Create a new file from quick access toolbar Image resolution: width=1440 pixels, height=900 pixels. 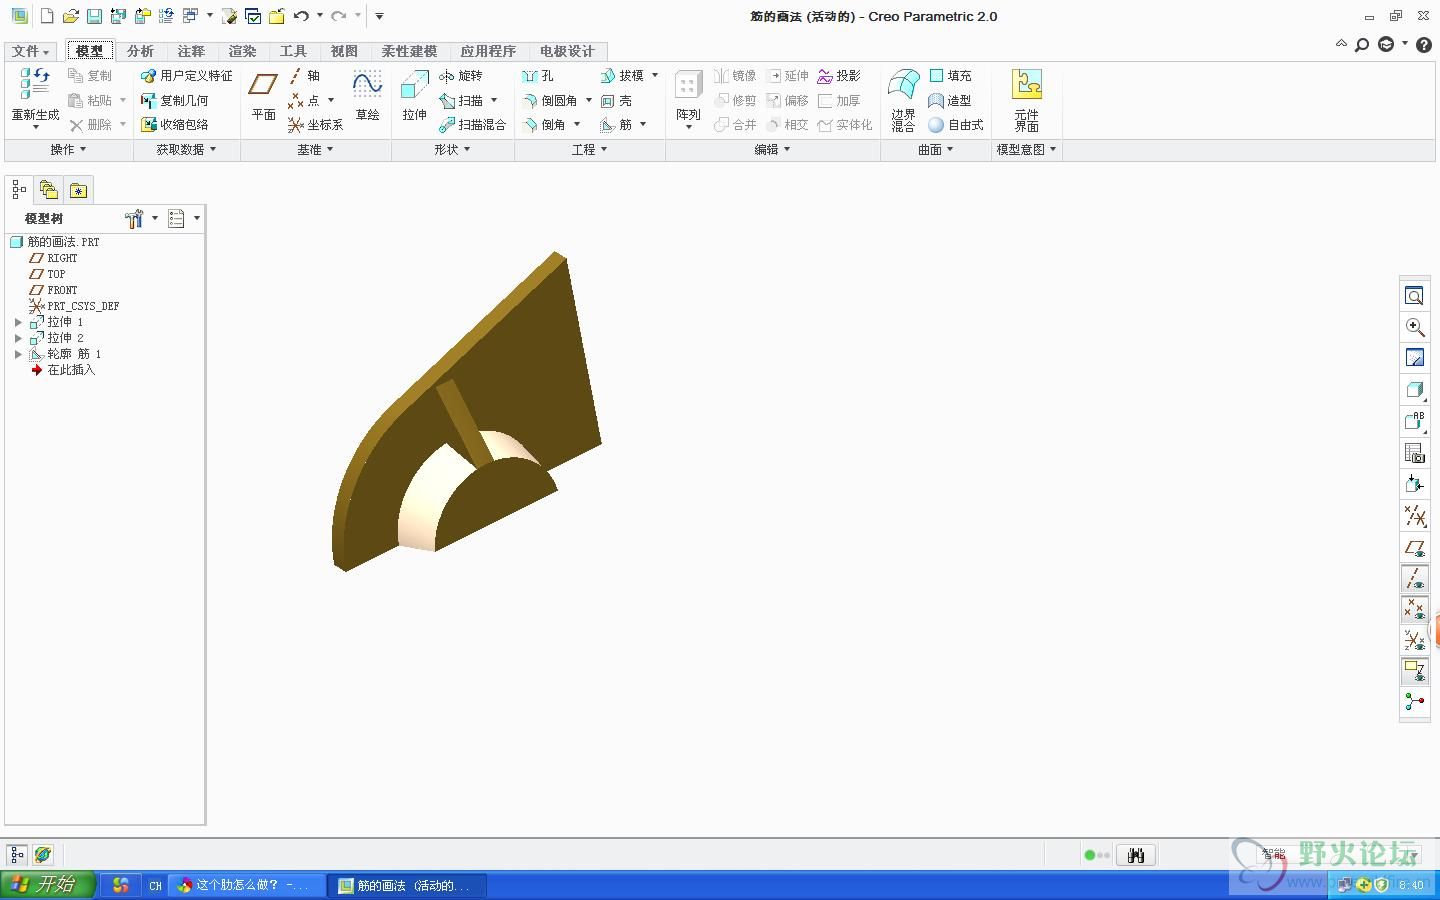[47, 16]
